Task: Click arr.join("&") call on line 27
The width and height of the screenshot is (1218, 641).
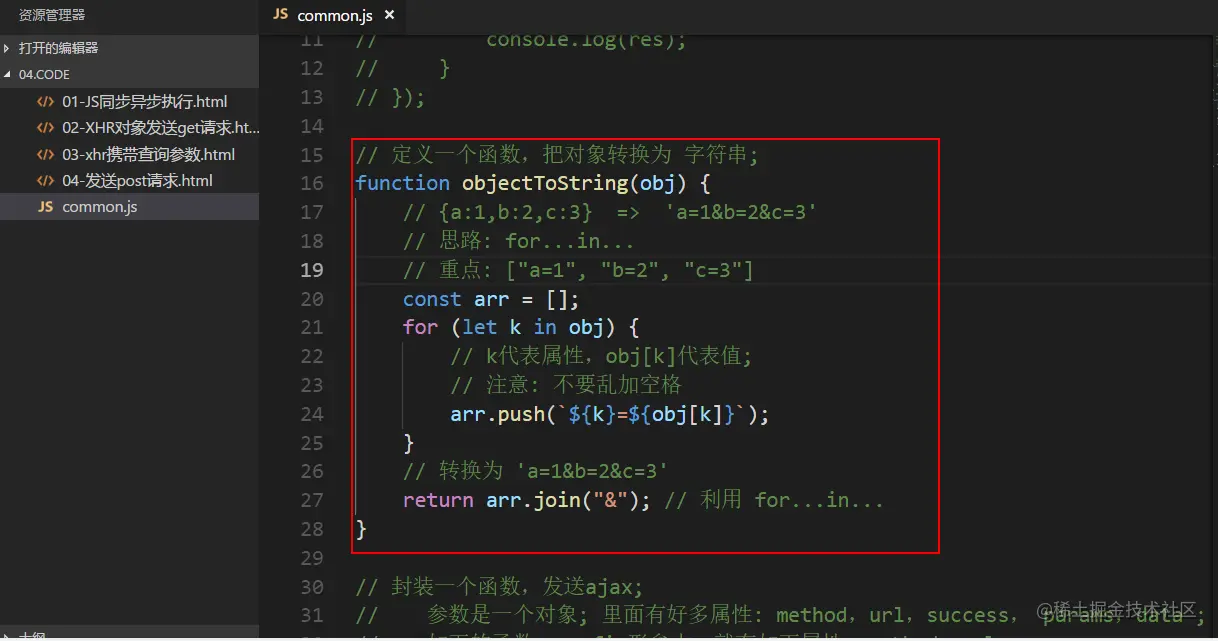Action: [x=568, y=500]
